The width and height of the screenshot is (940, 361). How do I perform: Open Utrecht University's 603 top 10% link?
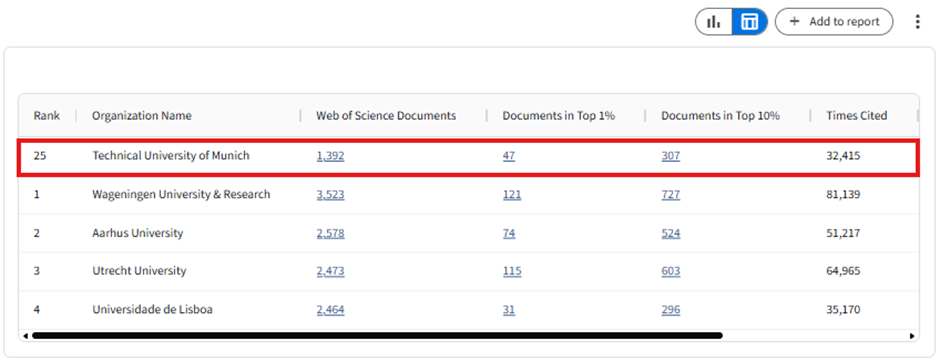(x=671, y=271)
